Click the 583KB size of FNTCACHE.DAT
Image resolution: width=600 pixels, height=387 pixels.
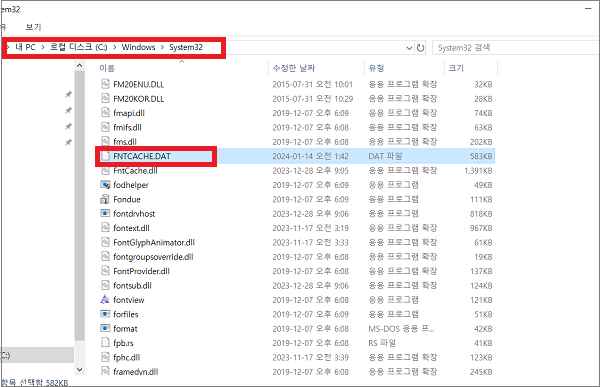[481, 156]
